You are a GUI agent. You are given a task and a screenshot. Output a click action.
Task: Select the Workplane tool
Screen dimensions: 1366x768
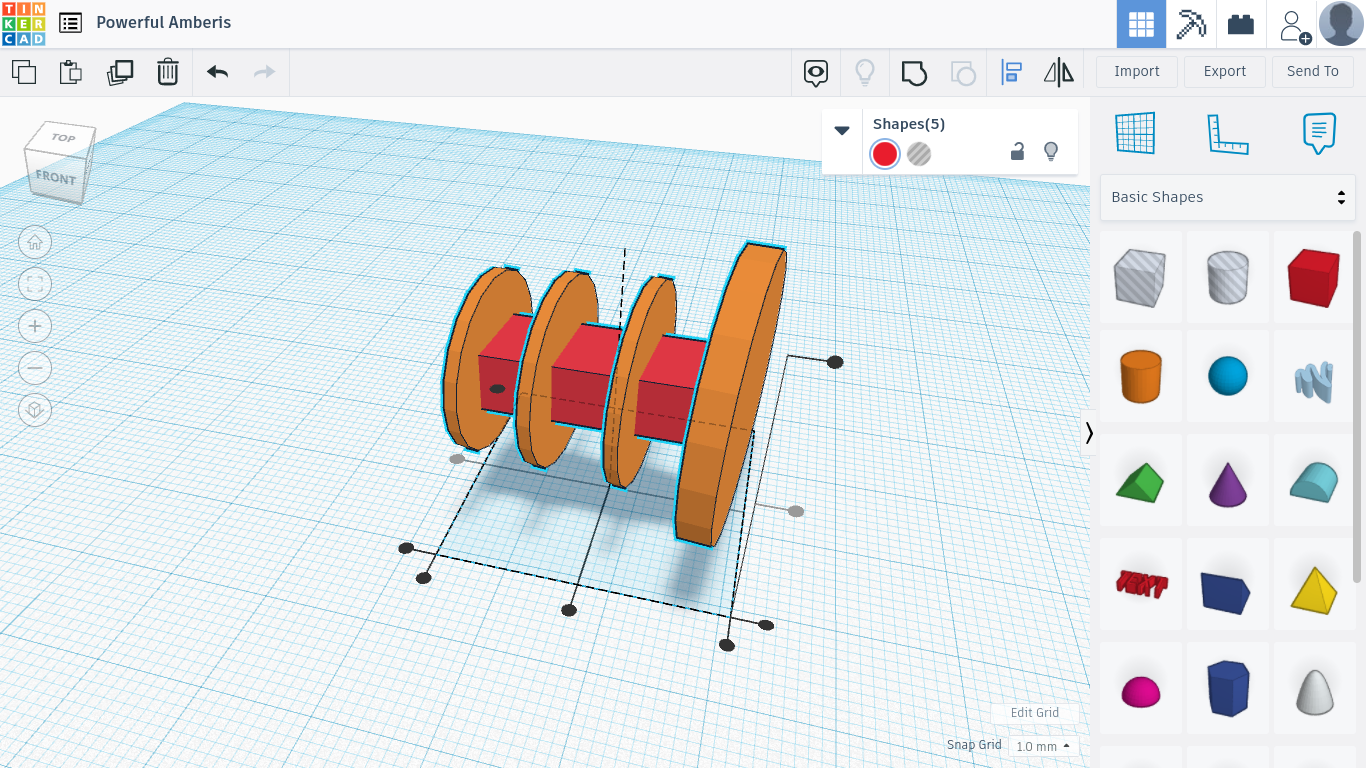pyautogui.click(x=1135, y=133)
